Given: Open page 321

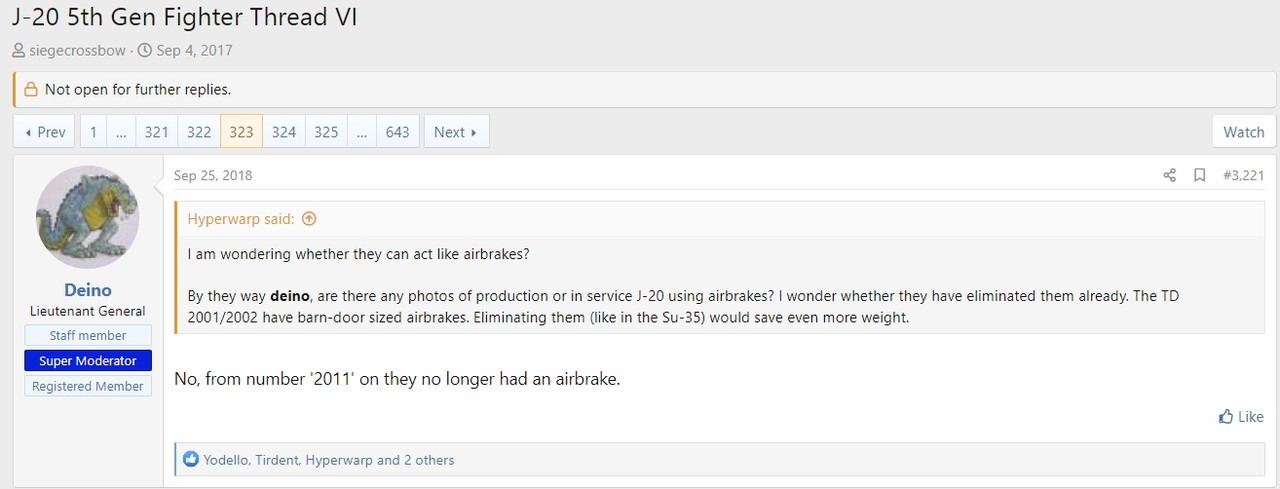Looking at the screenshot, I should coord(156,132).
